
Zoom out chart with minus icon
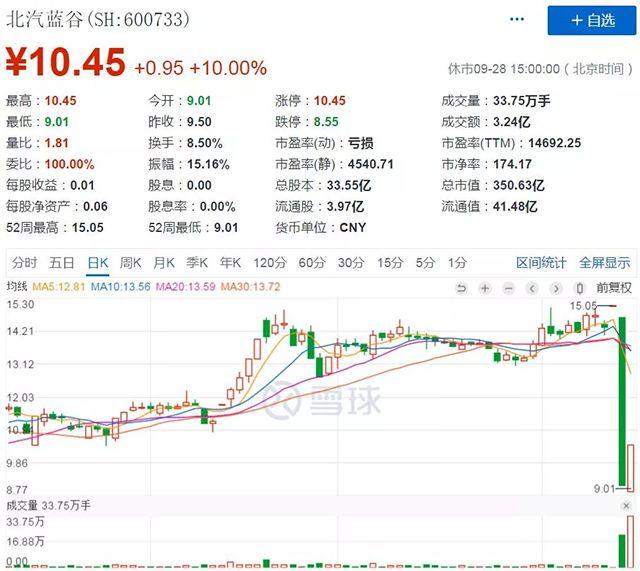[x=509, y=289]
